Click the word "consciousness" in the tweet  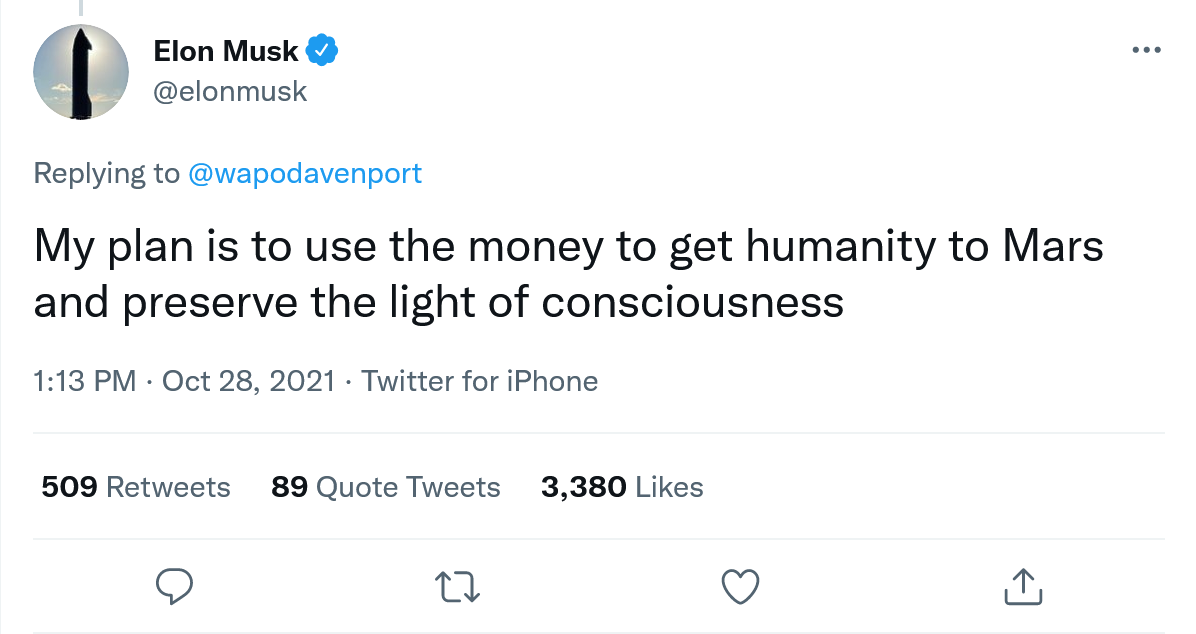(x=692, y=302)
